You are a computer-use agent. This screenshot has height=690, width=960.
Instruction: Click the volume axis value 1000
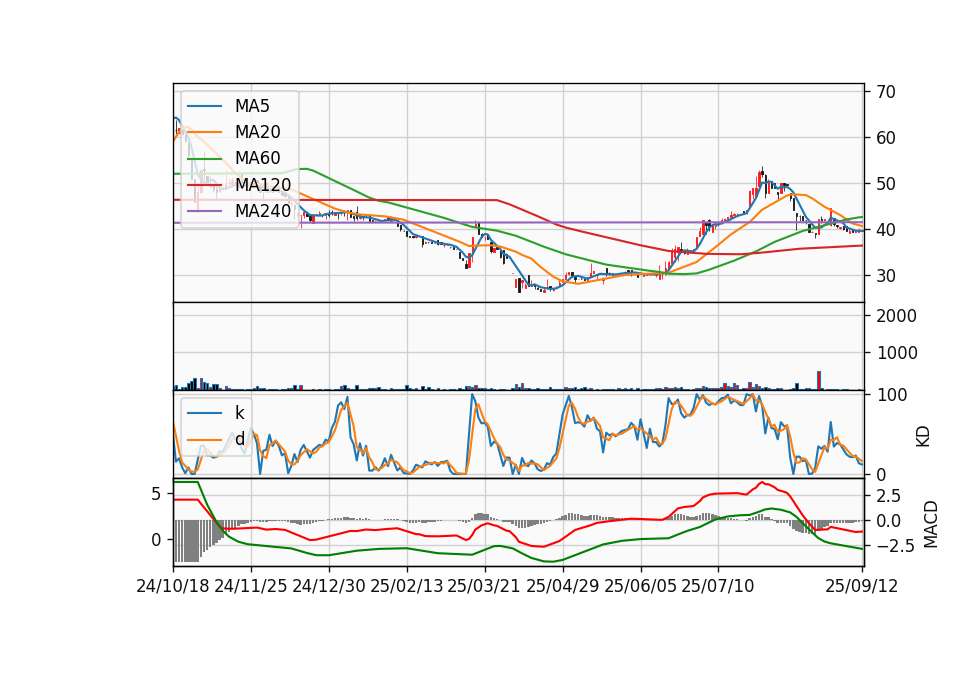pos(896,353)
